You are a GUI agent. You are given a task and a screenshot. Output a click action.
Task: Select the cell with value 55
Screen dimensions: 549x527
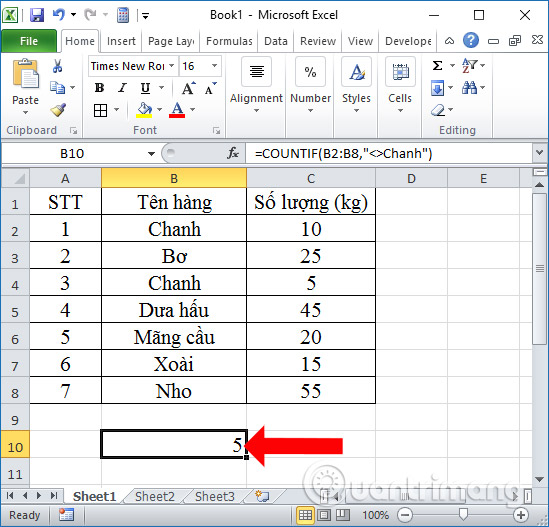pos(311,391)
